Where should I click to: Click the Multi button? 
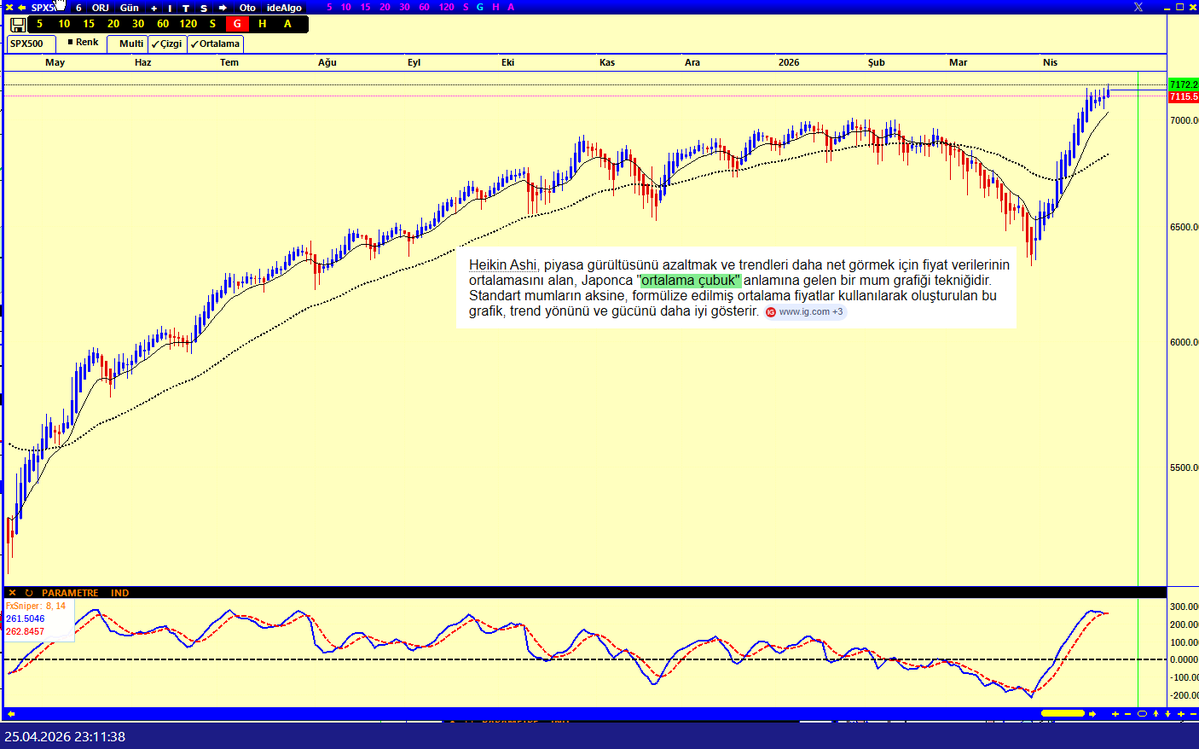coord(128,44)
